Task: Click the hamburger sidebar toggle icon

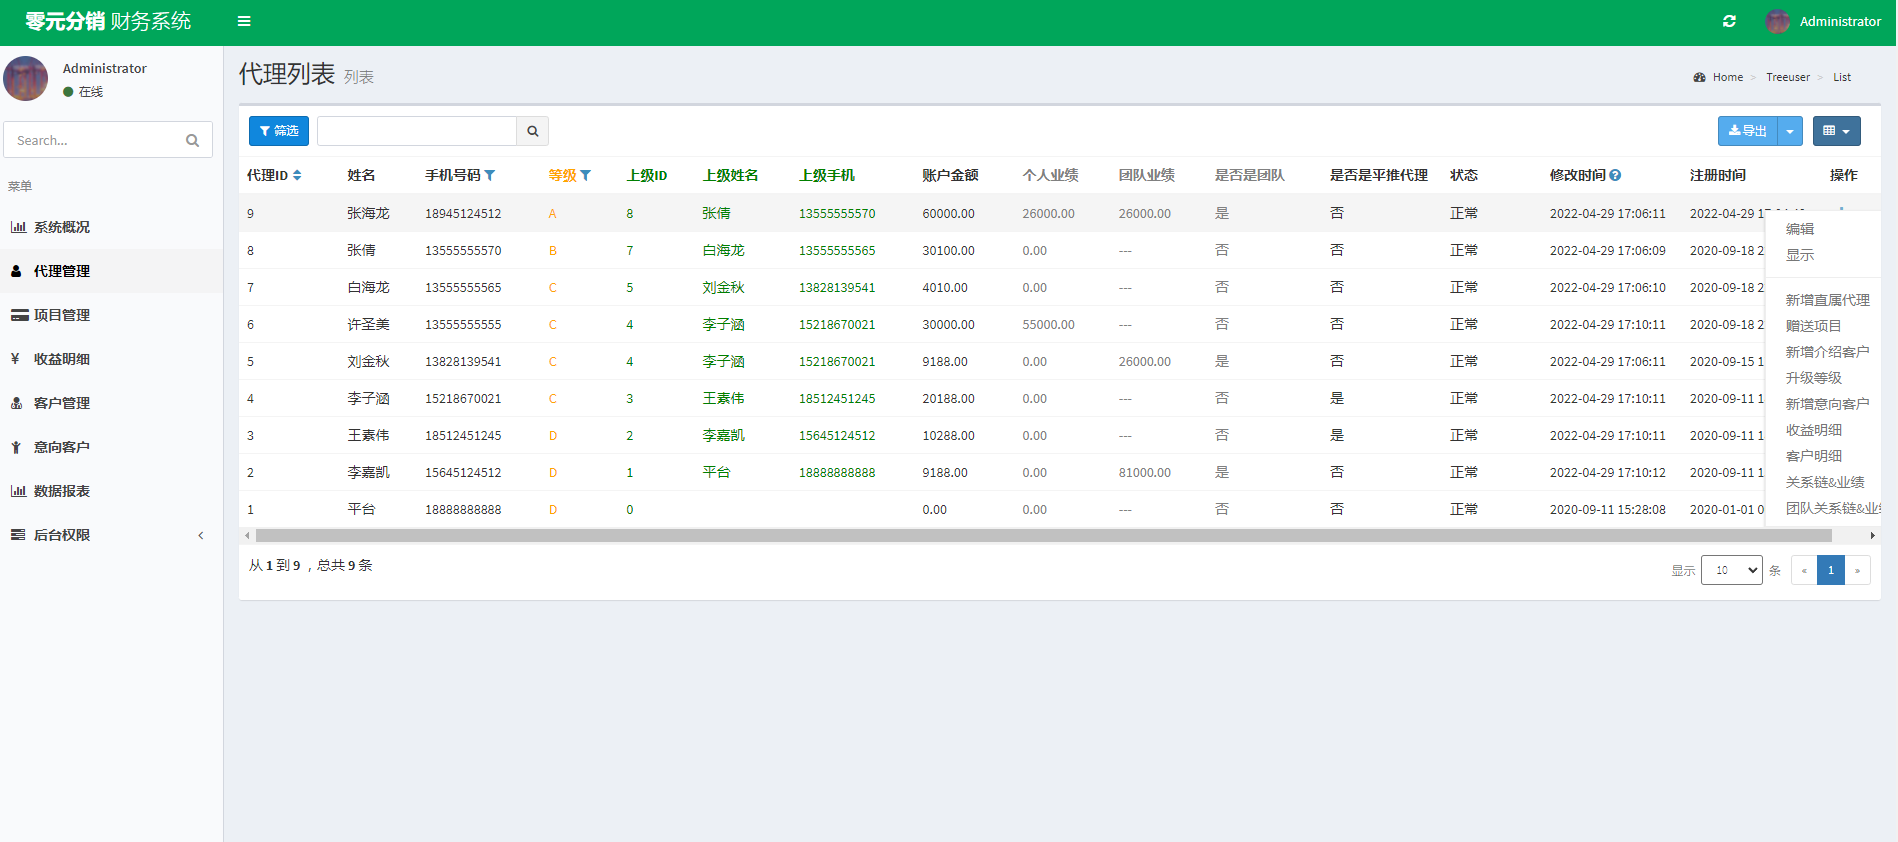Action: 244,21
